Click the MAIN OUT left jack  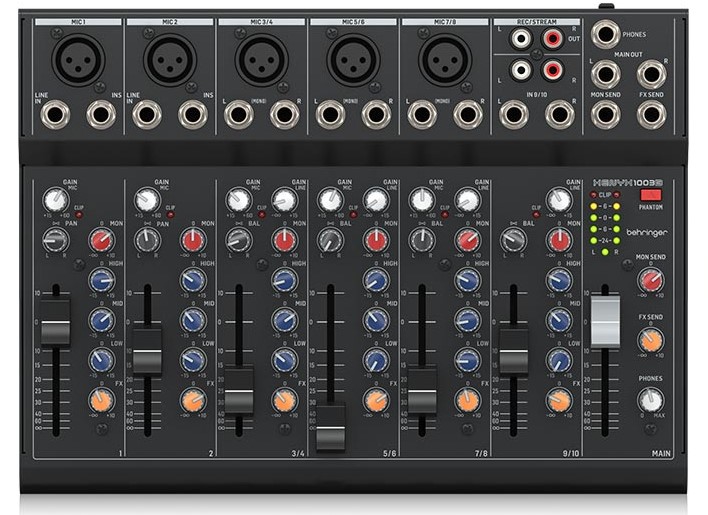pyautogui.click(x=606, y=73)
